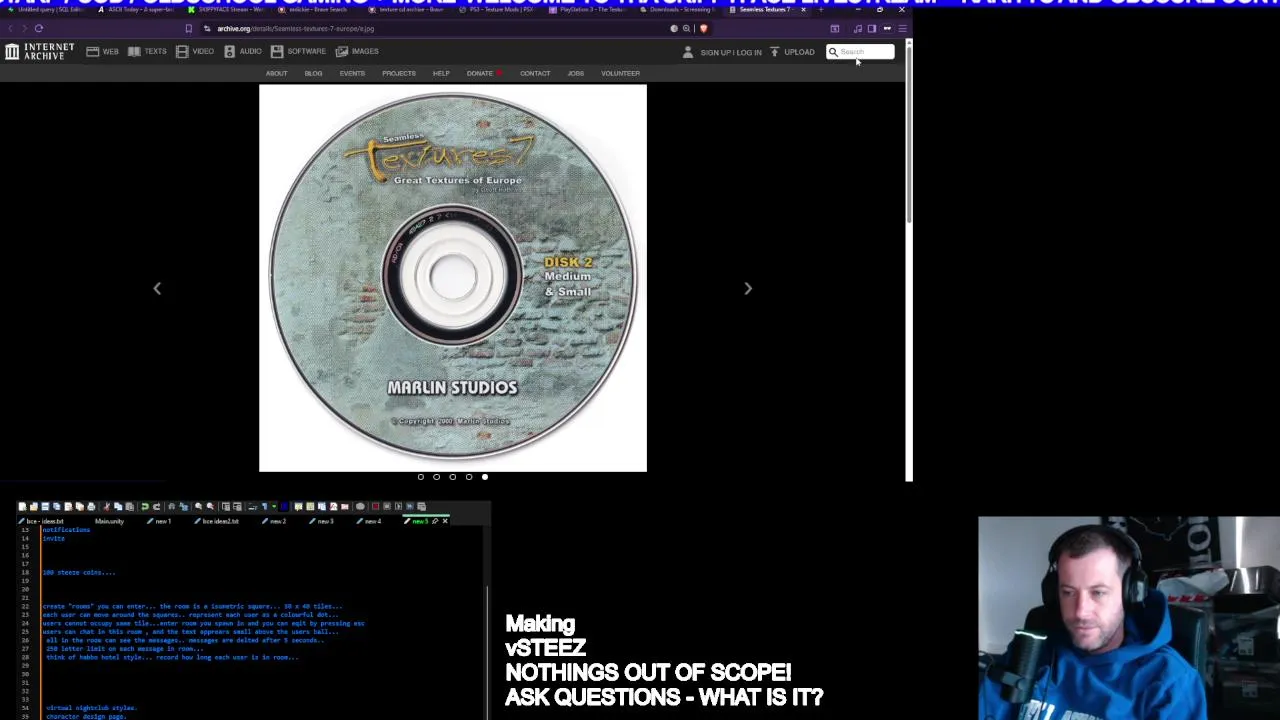Screen dimensions: 1280x720
Task: Switch to new 3 tab in Notepad++
Action: [x=323, y=521]
